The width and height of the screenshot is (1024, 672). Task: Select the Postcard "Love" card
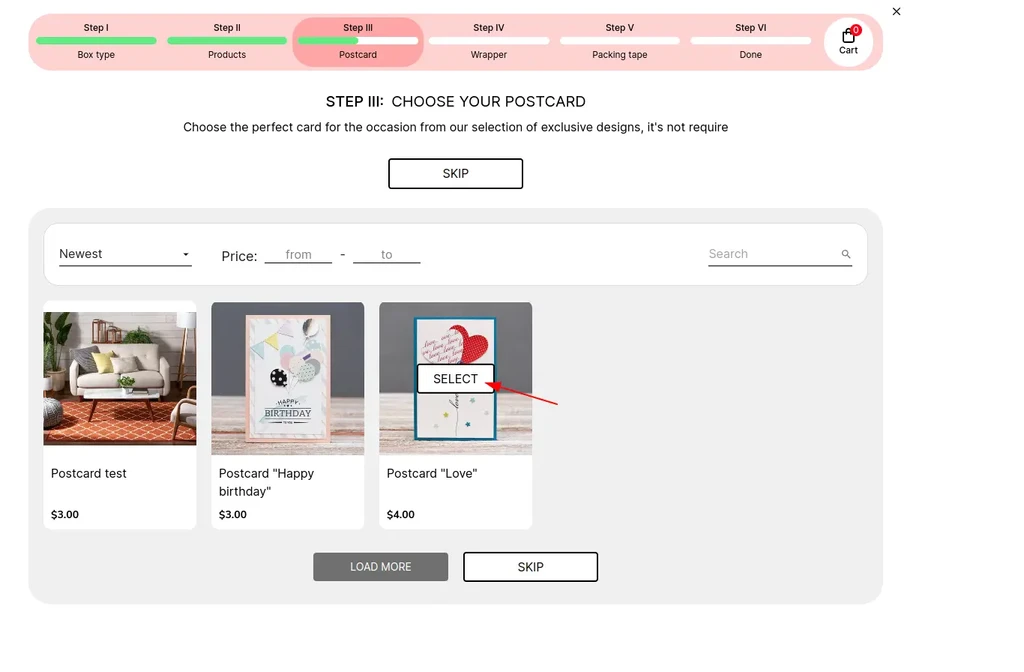point(455,379)
